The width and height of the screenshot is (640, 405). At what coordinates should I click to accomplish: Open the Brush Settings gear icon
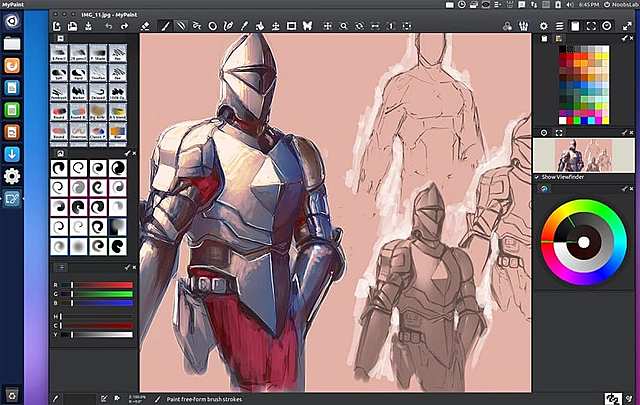(x=544, y=26)
